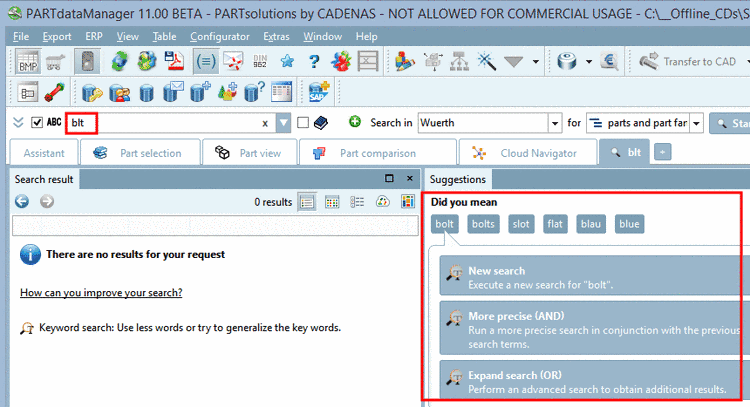Viewport: 750px width, 407px height.
Task: Click Transfer to CAD button
Action: click(x=691, y=62)
